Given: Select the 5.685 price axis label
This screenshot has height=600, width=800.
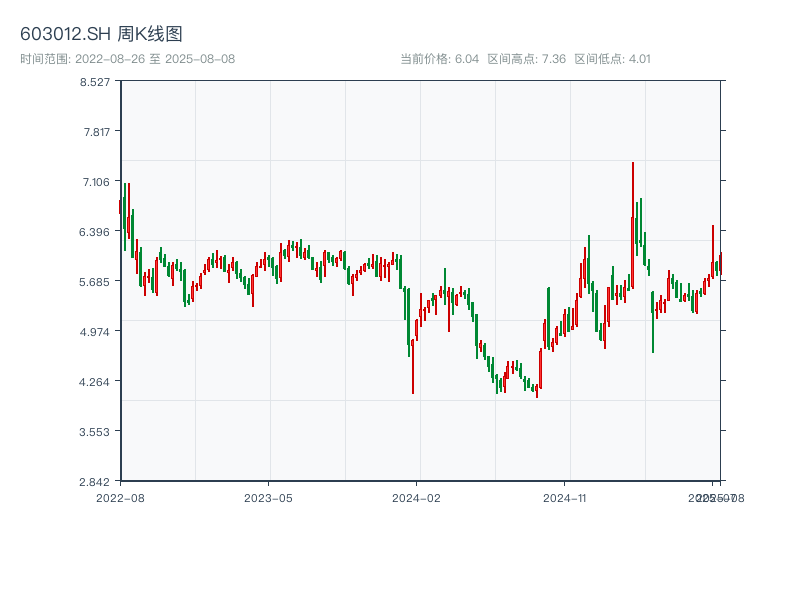Looking at the screenshot, I should (x=95, y=282).
